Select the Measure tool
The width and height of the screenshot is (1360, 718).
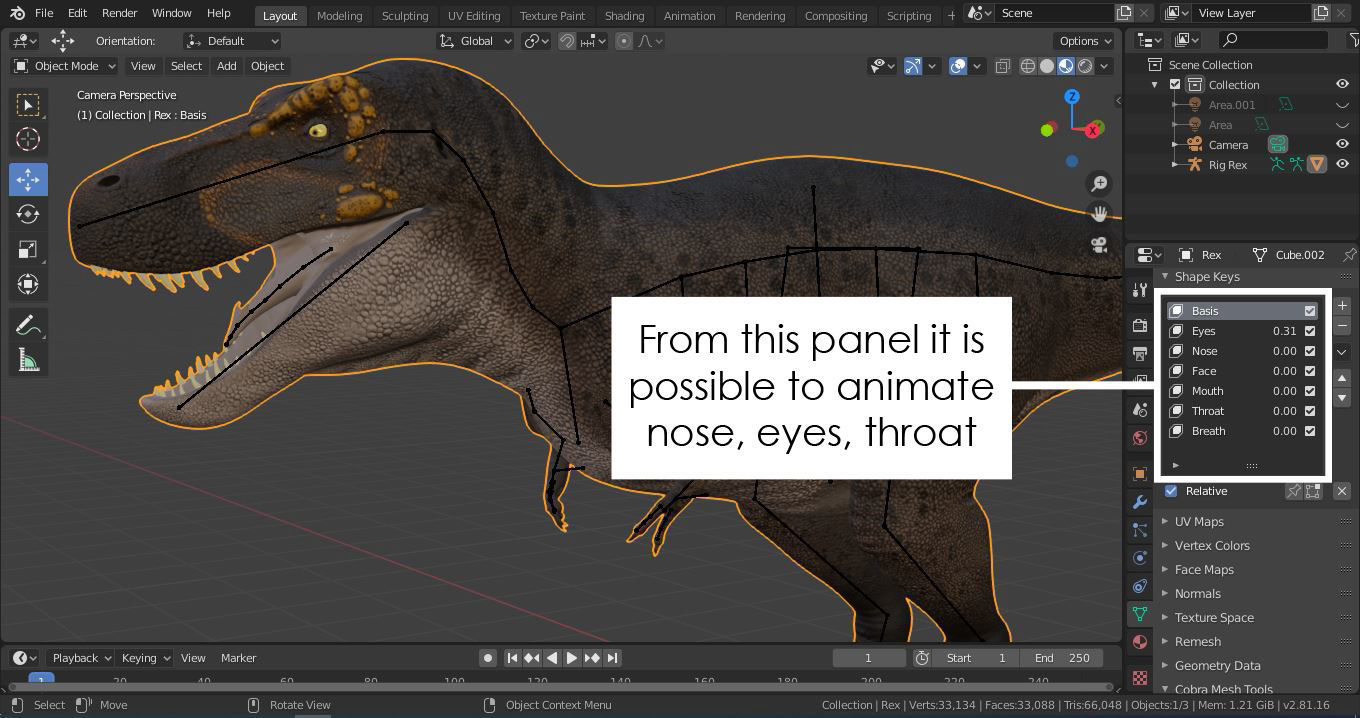coord(28,360)
